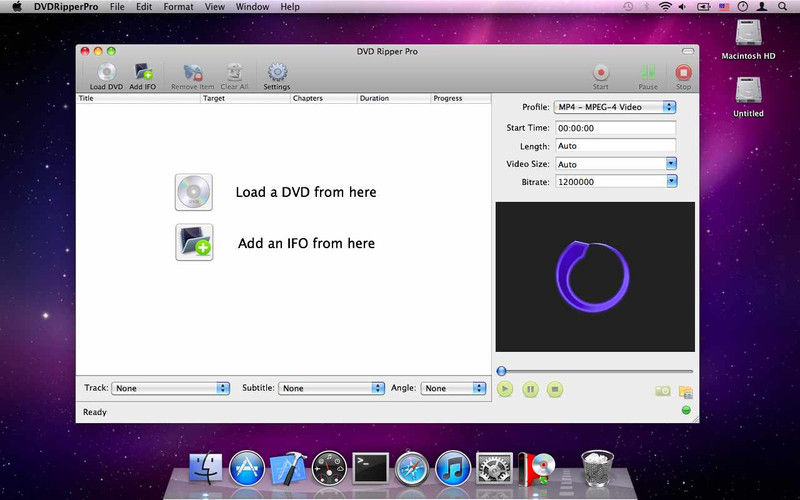The image size is (800, 500).
Task: Pause the preview playback
Action: click(530, 390)
